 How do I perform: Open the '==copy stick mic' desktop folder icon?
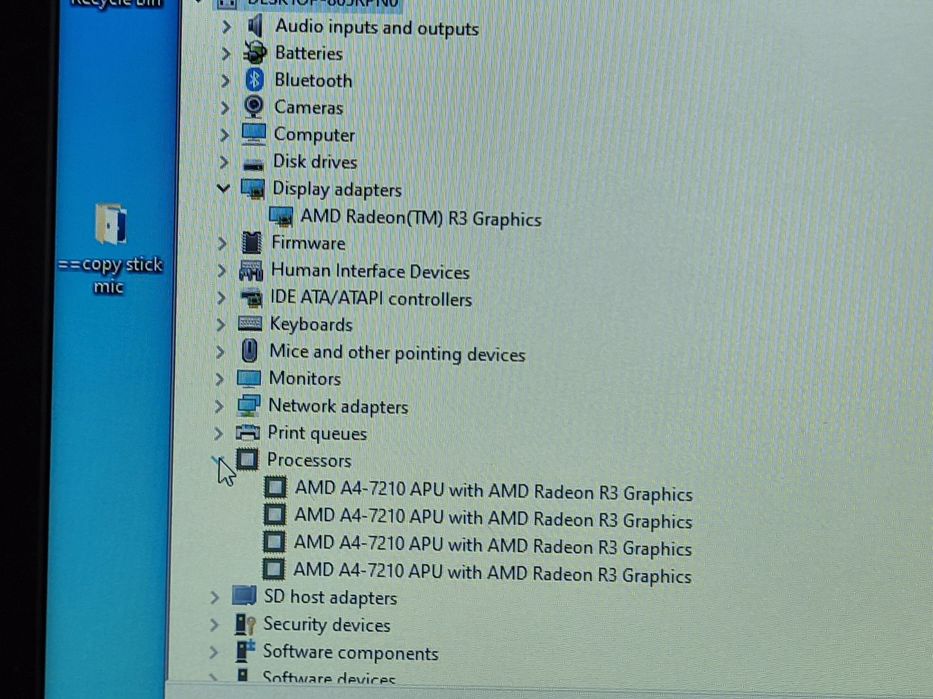(x=111, y=224)
